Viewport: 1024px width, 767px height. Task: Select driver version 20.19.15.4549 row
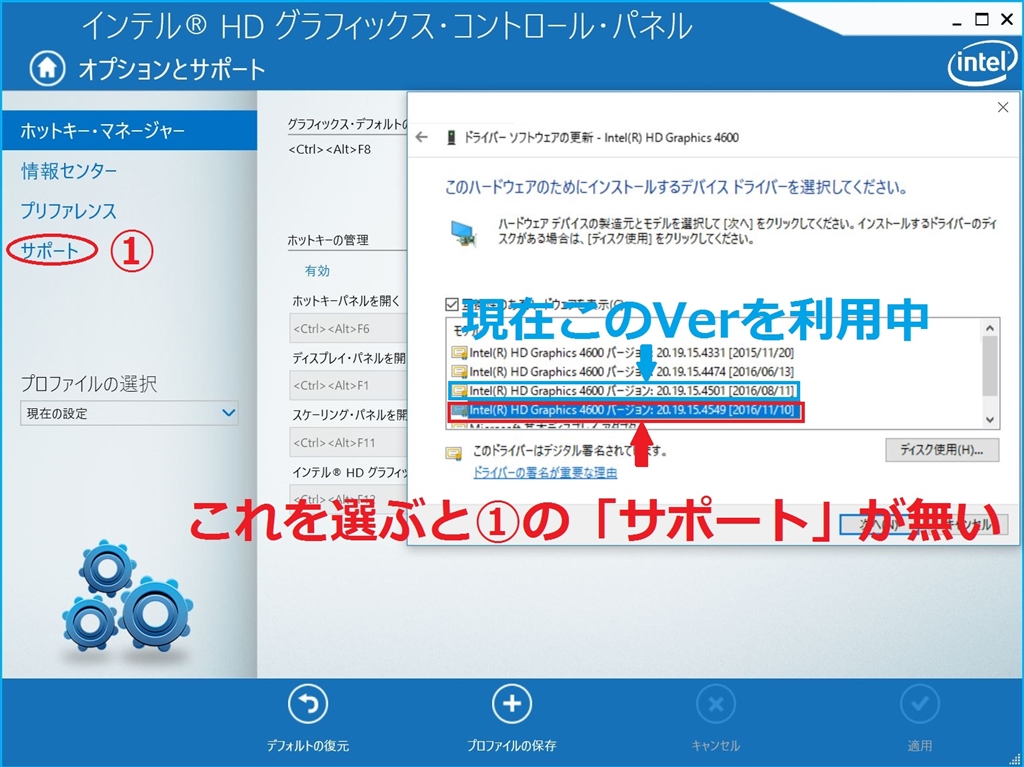pyautogui.click(x=625, y=410)
